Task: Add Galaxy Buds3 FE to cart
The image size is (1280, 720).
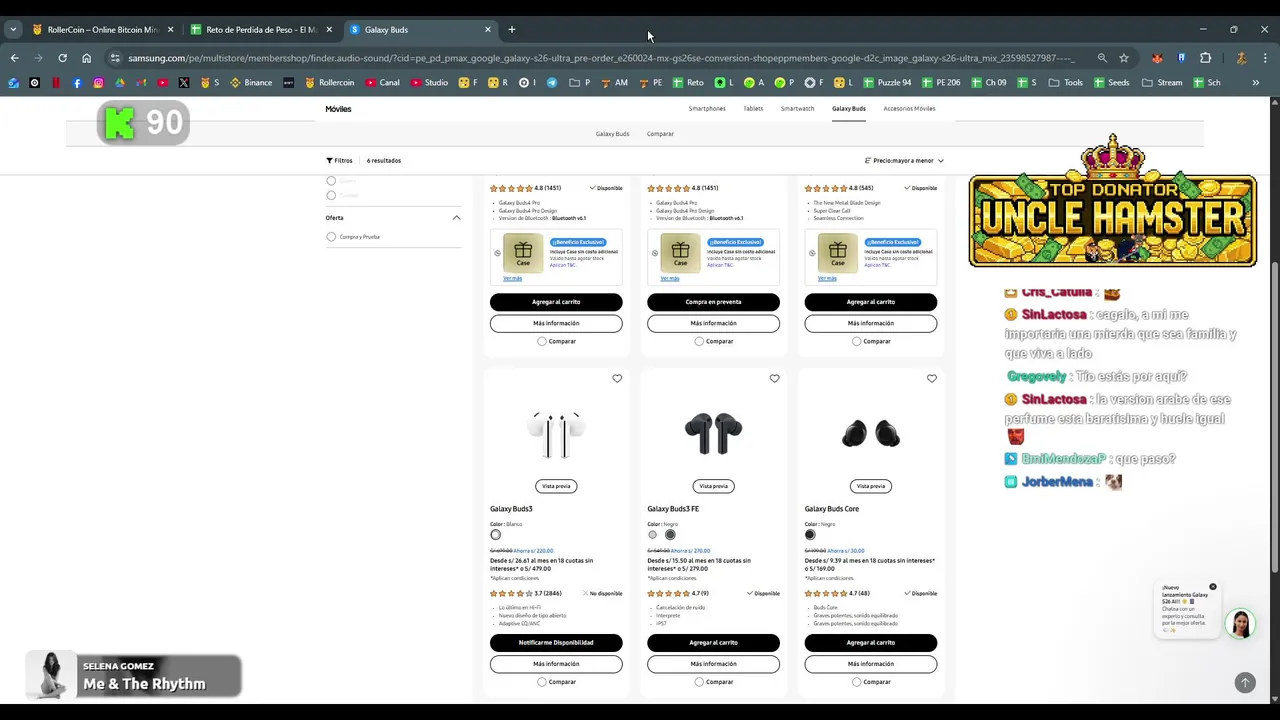Action: click(713, 642)
